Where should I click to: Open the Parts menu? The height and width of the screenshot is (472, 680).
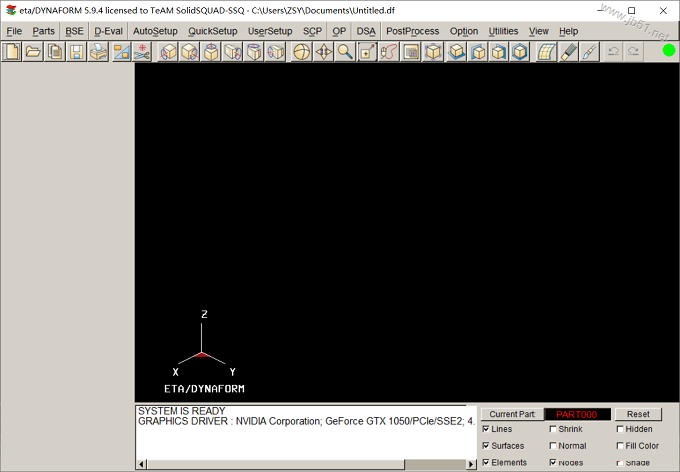pyautogui.click(x=43, y=31)
